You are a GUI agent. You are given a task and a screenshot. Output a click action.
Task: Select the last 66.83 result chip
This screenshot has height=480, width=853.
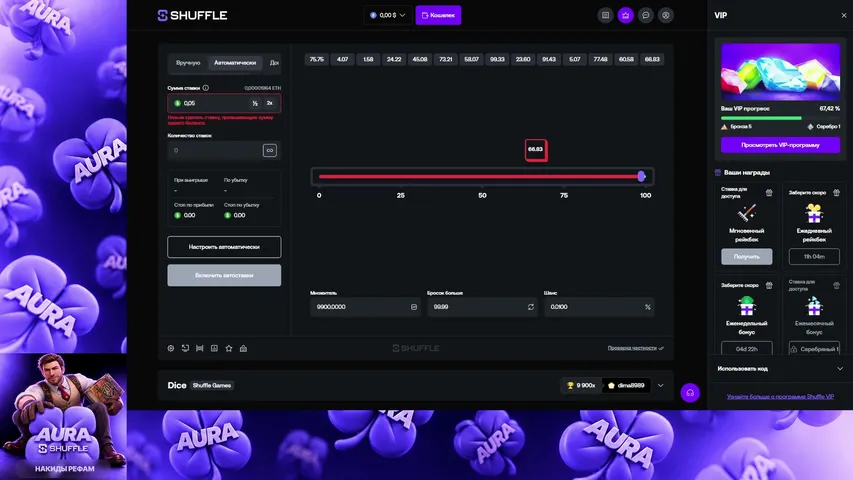(652, 59)
